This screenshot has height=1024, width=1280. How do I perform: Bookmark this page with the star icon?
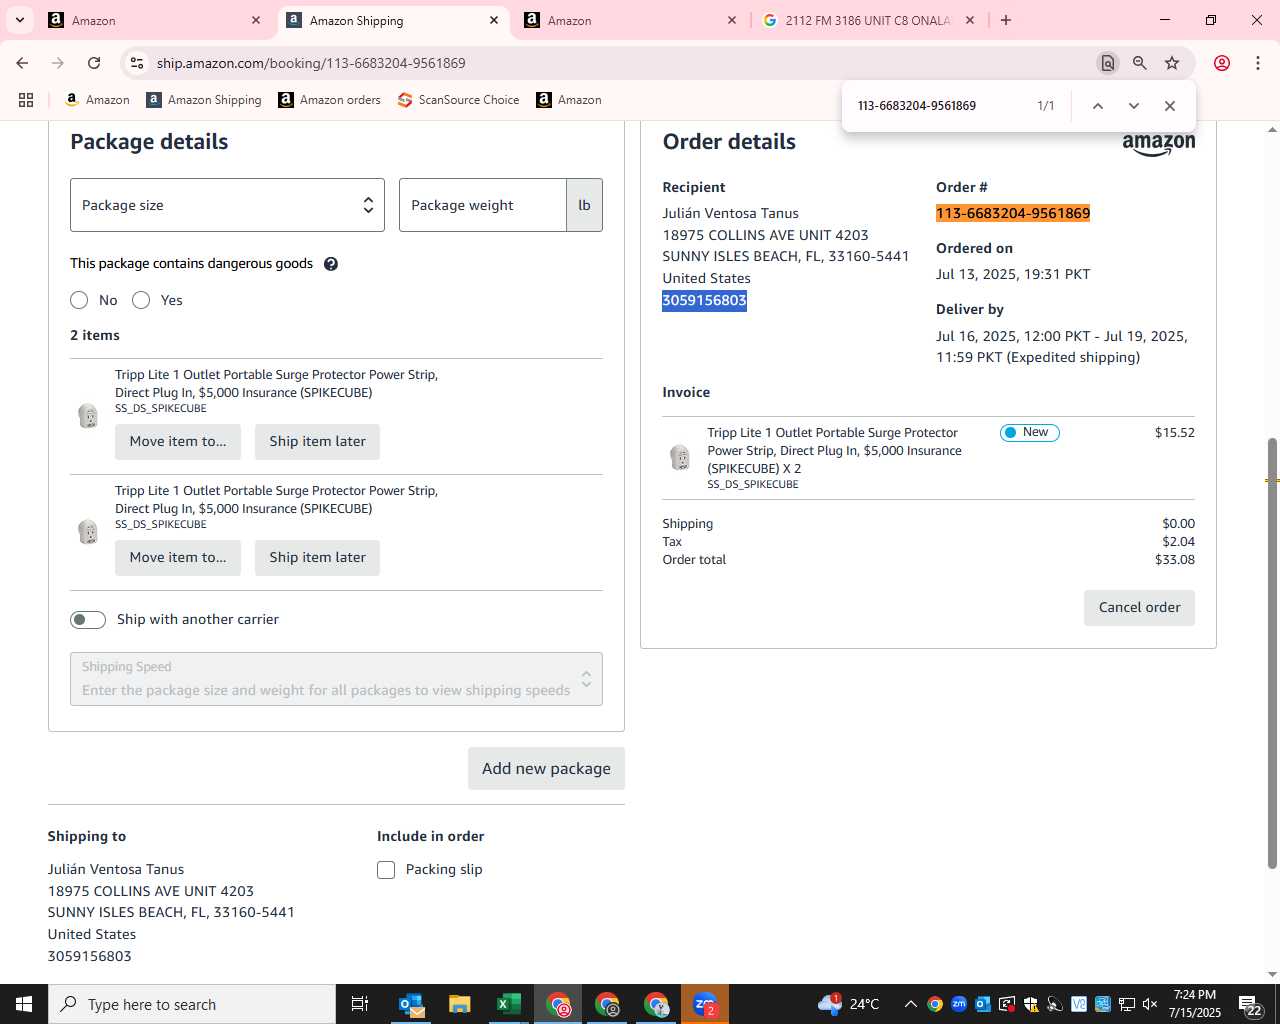pyautogui.click(x=1172, y=63)
